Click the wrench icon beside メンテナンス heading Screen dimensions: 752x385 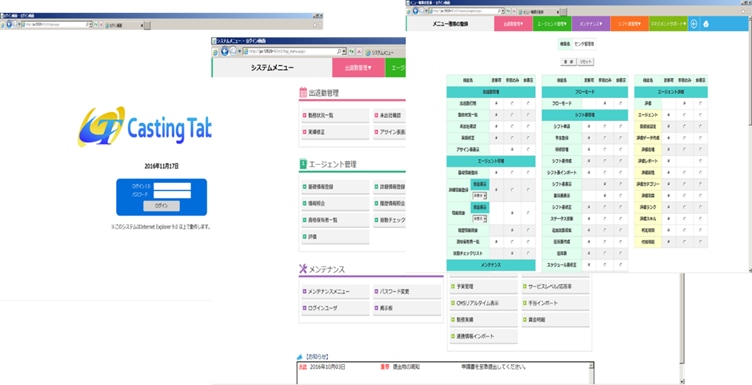[303, 269]
